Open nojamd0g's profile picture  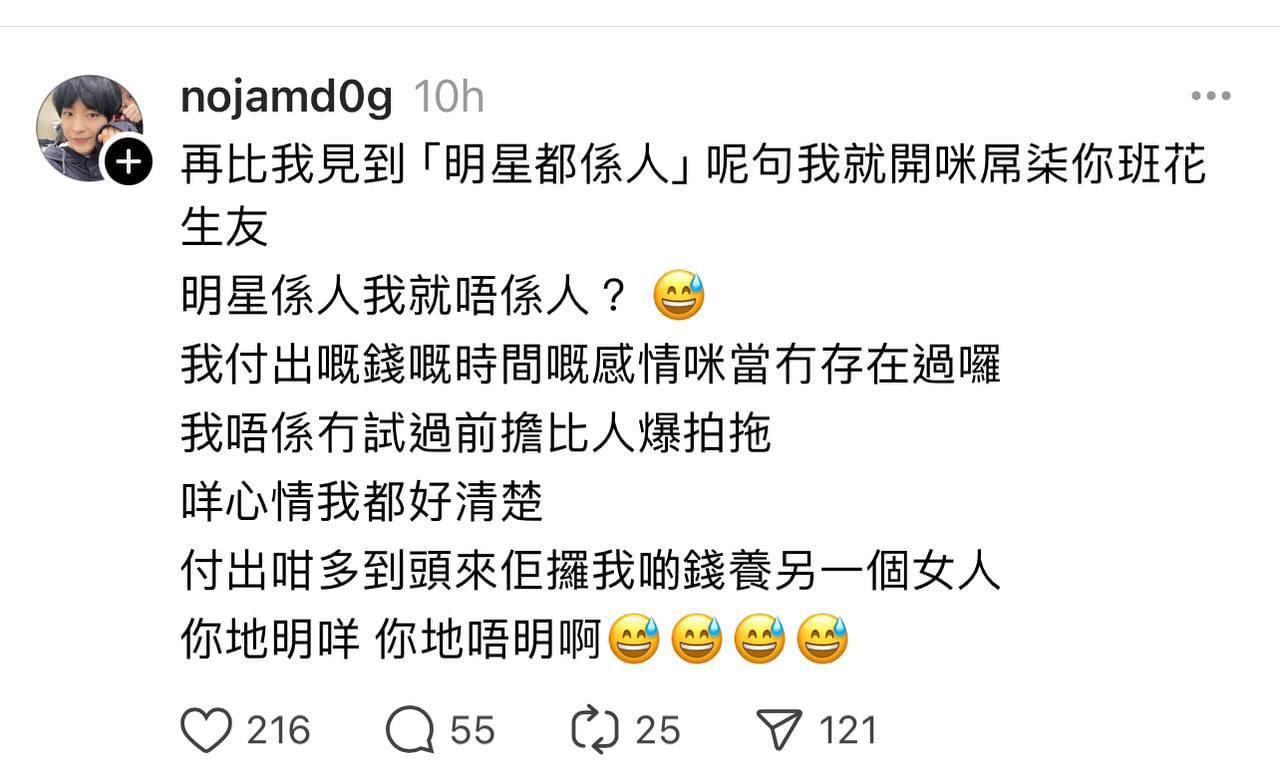click(89, 127)
